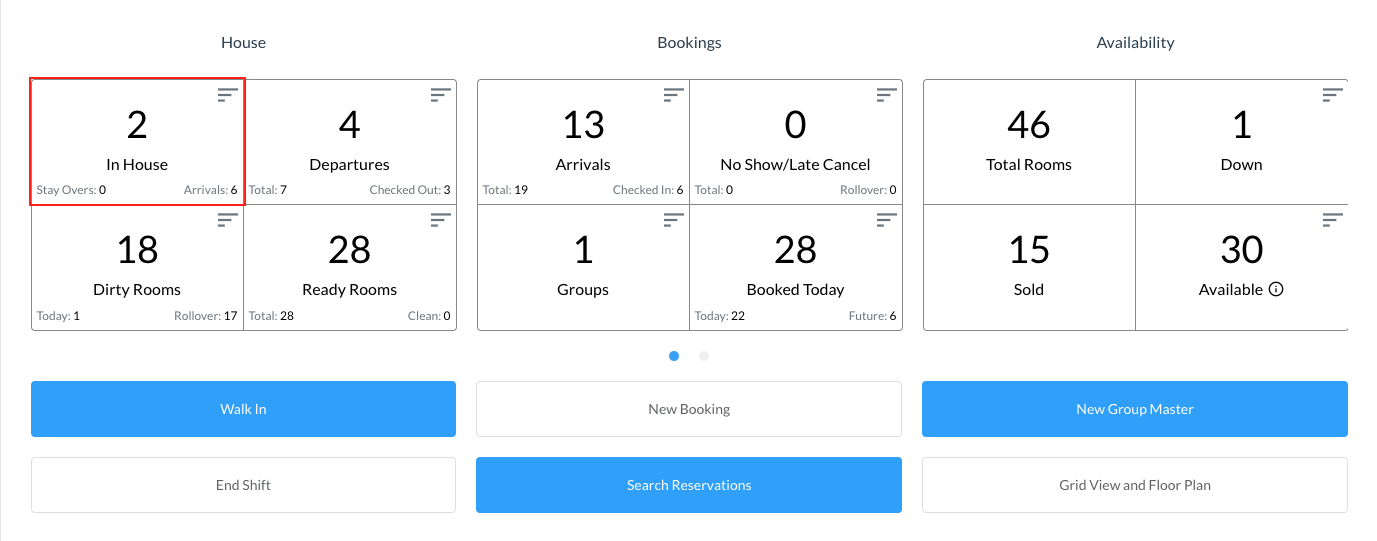Screen dimensions: 1377x541
Task: Switch to second dashboard page dot
Action: pos(704,356)
